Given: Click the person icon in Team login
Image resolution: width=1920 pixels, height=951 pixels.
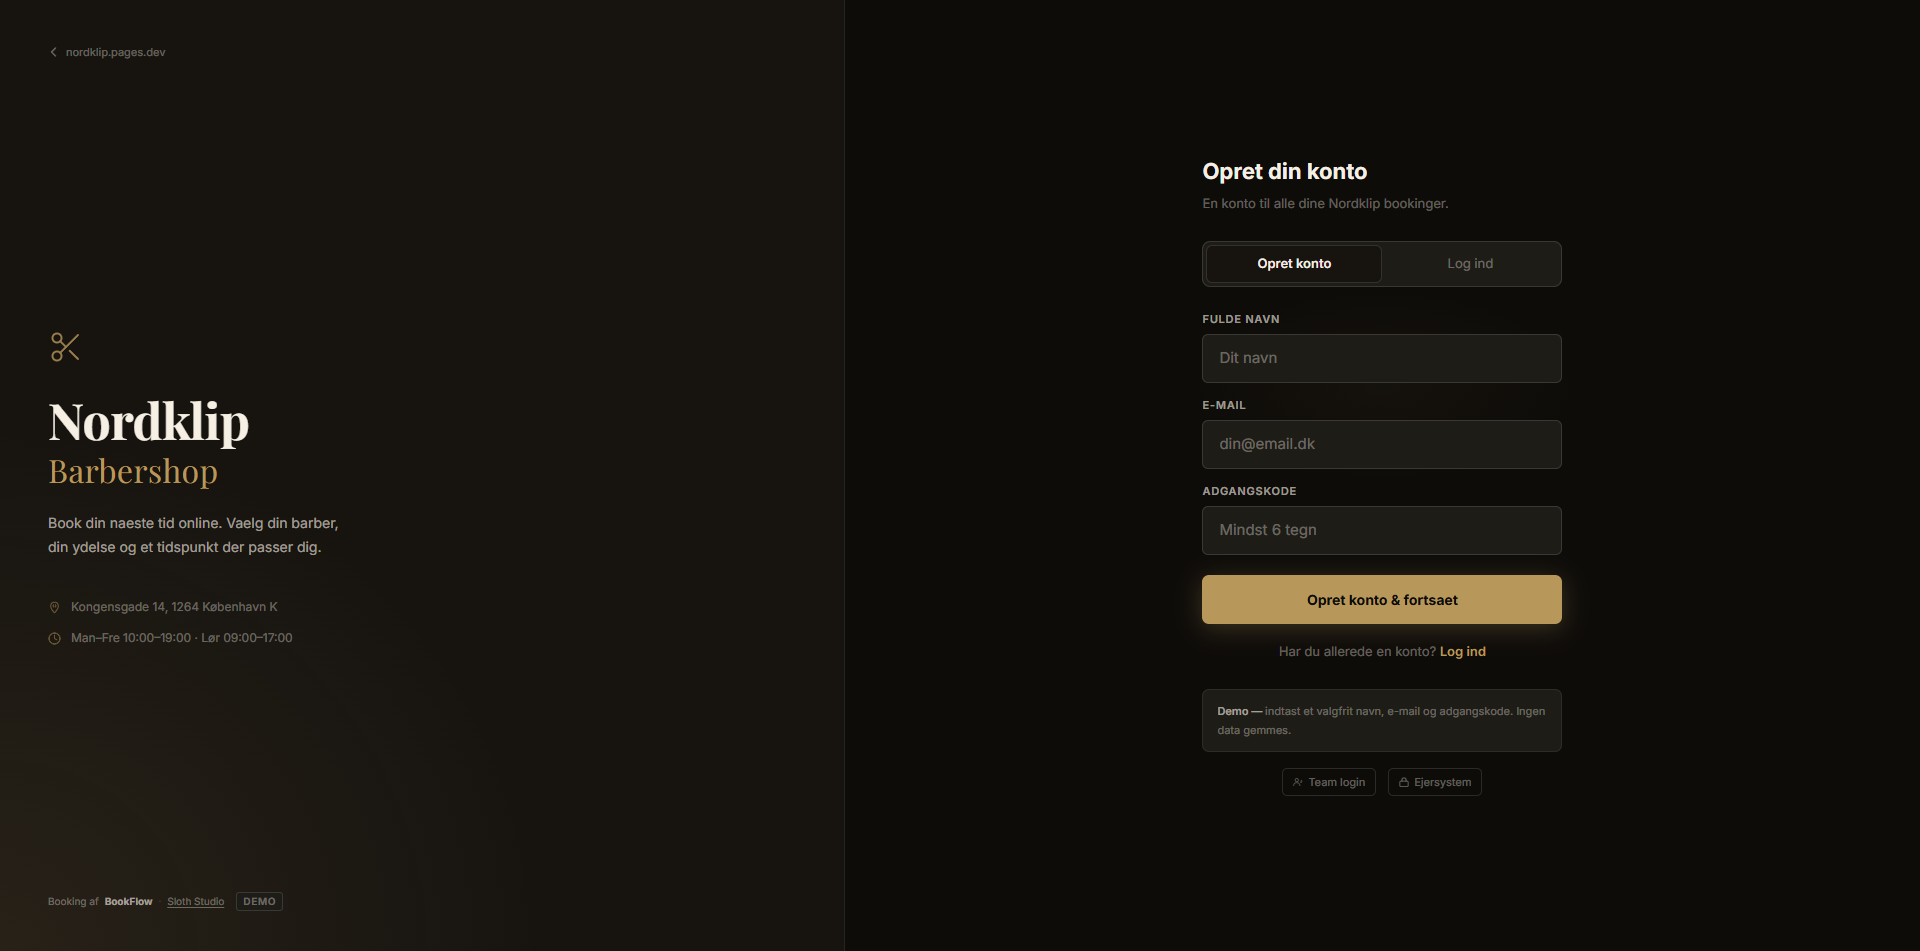Looking at the screenshot, I should [x=1297, y=782].
